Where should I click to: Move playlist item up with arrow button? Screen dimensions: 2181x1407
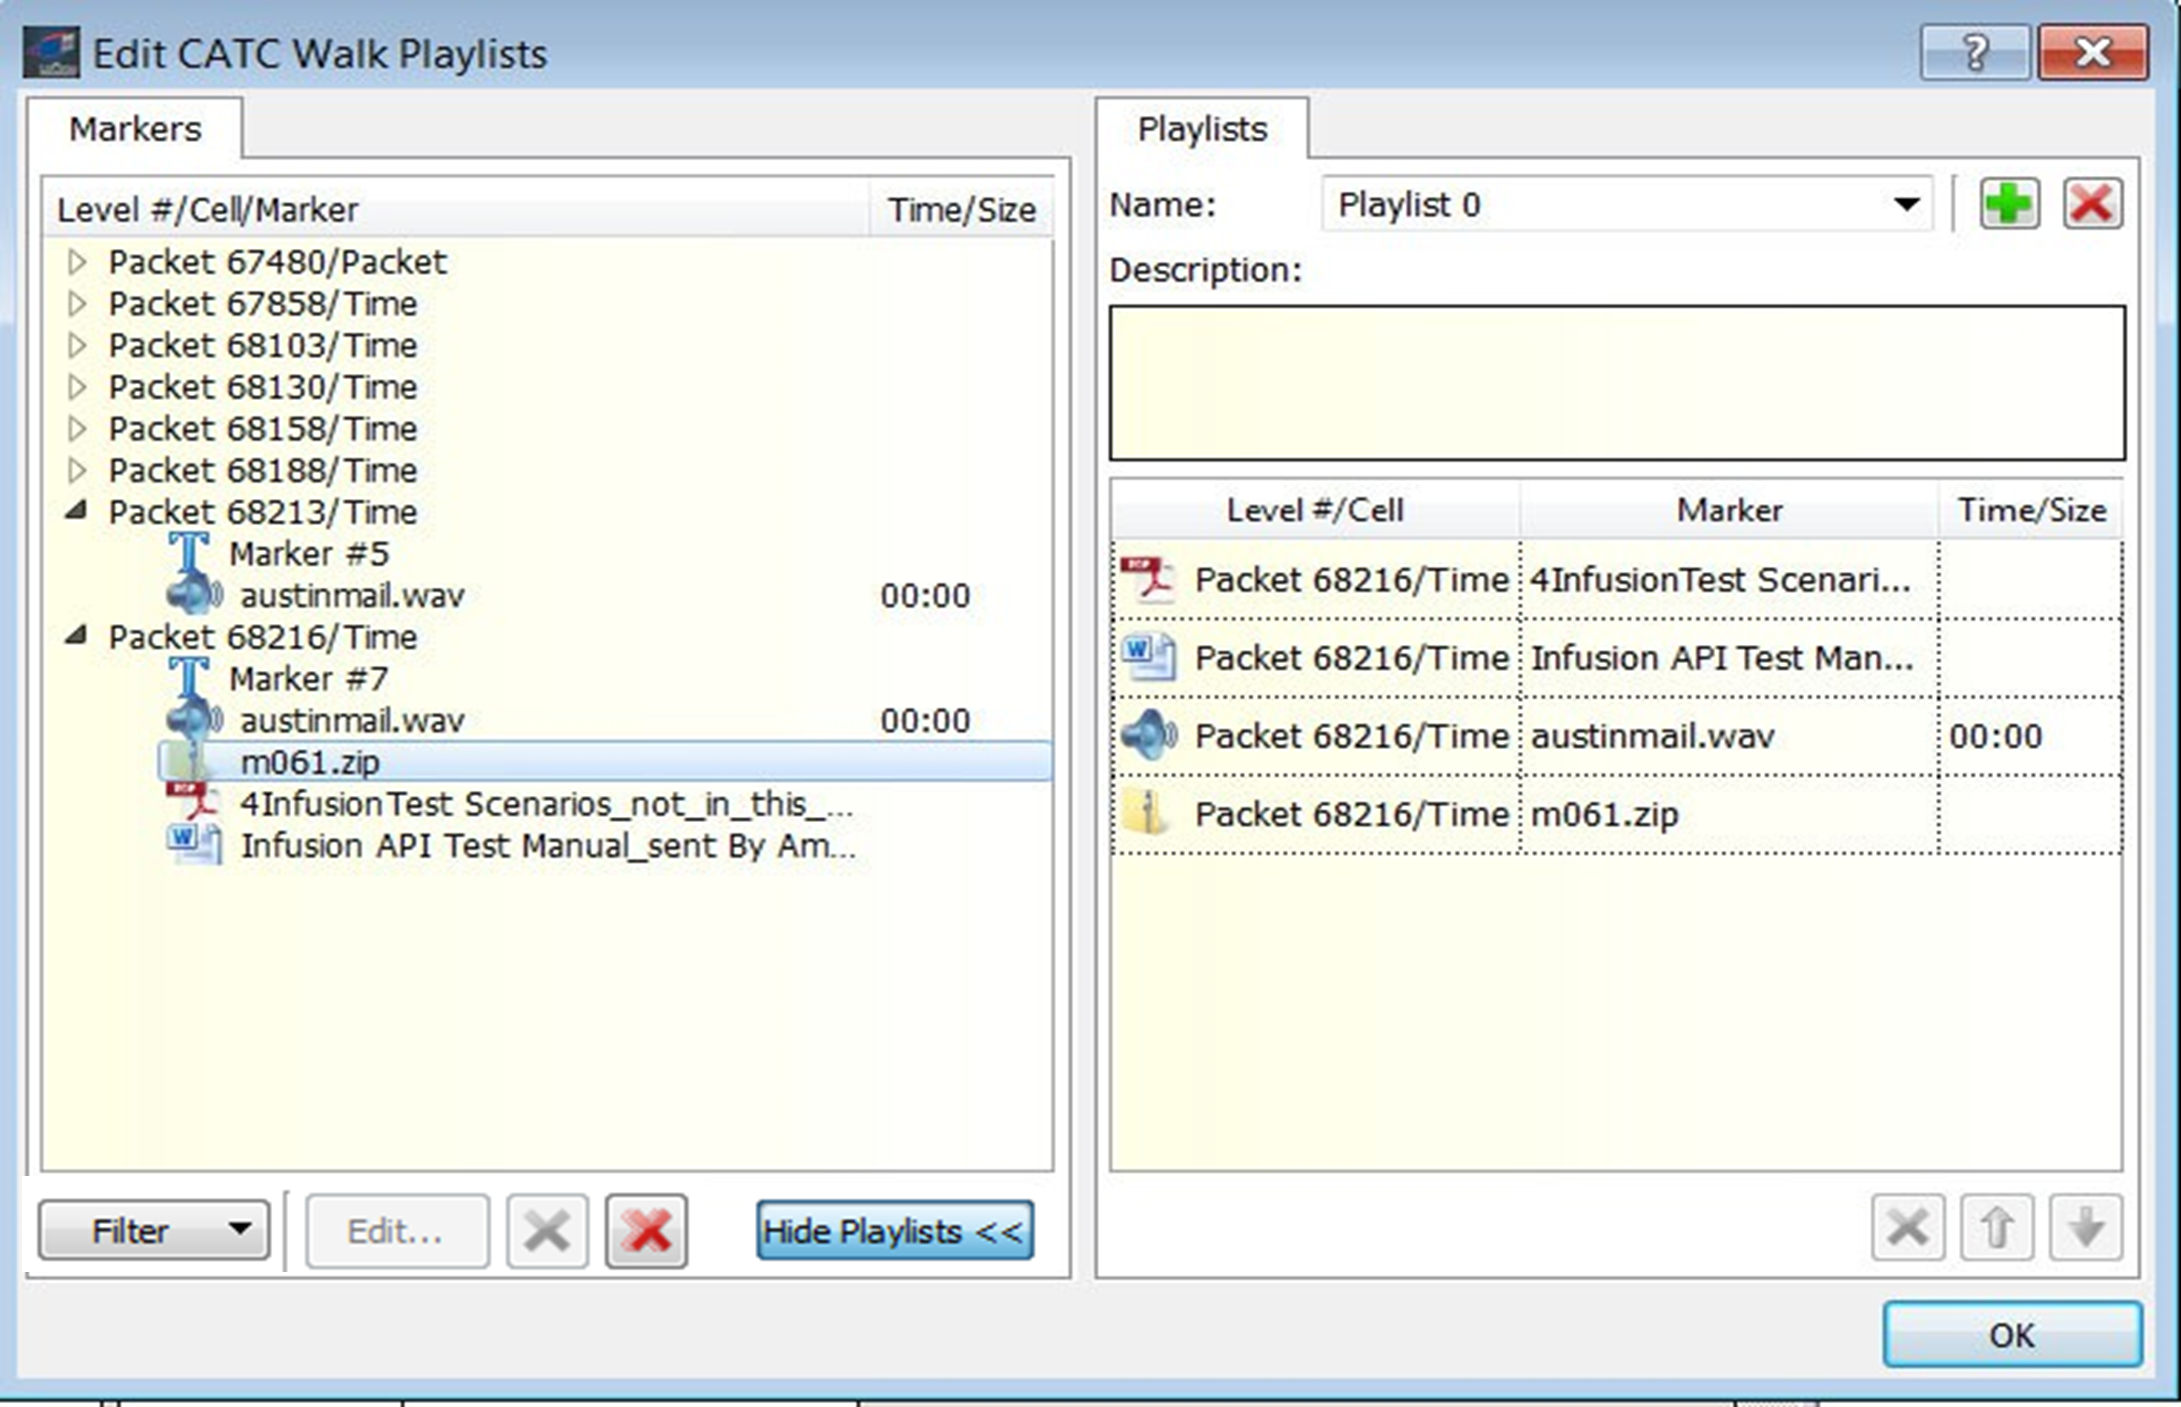(x=1996, y=1227)
